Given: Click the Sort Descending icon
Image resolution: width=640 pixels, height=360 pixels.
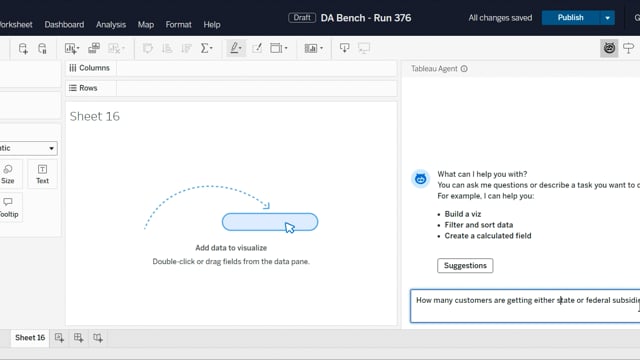Looking at the screenshot, I should click(x=186, y=49).
